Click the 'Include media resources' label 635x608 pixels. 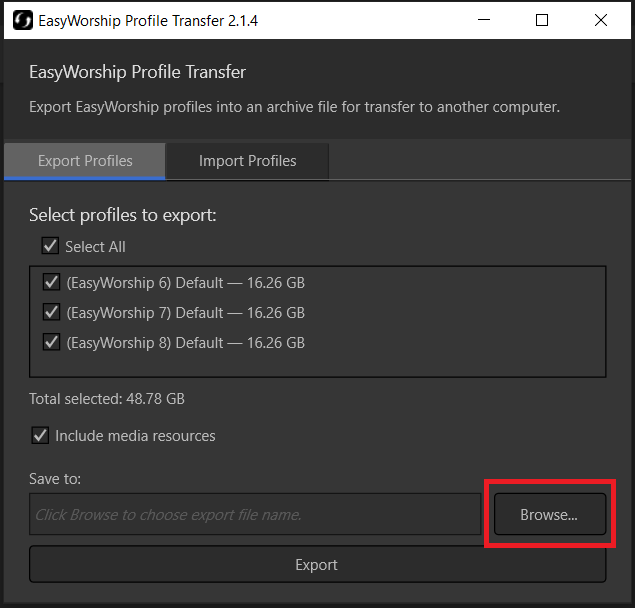135,436
